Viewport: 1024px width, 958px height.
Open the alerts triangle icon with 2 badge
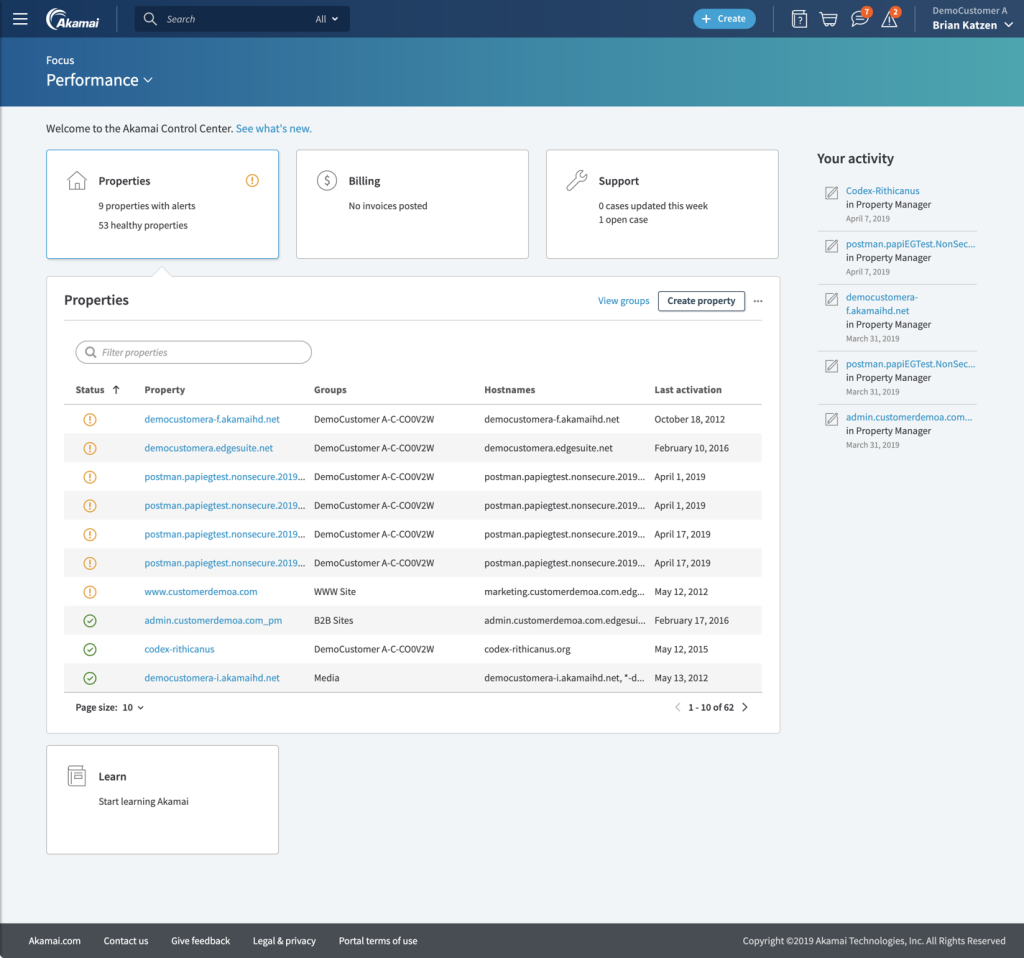[x=890, y=18]
